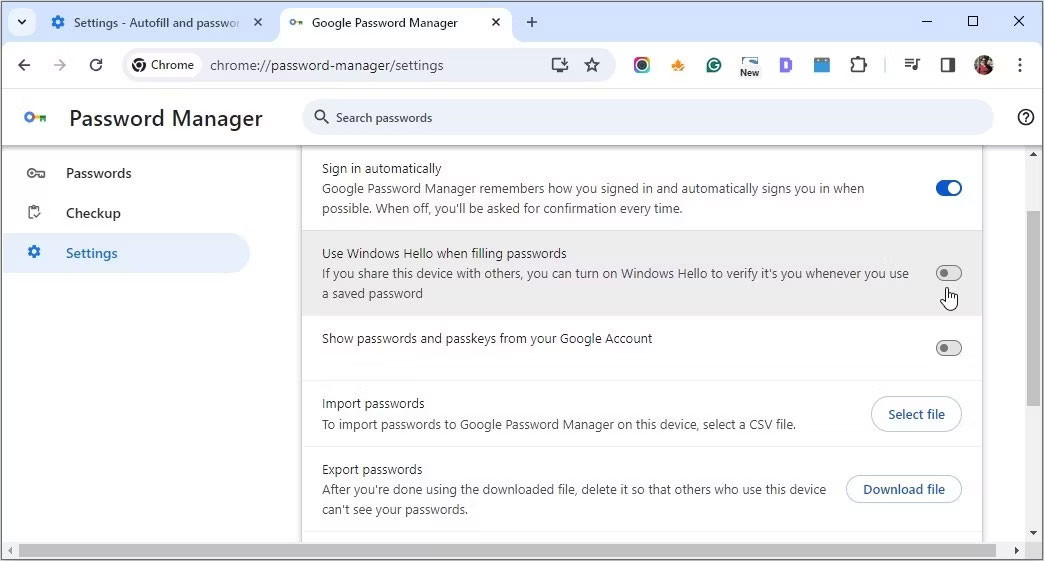Enable Use Windows Hello toggle
This screenshot has height=561, width=1044.
(x=948, y=273)
